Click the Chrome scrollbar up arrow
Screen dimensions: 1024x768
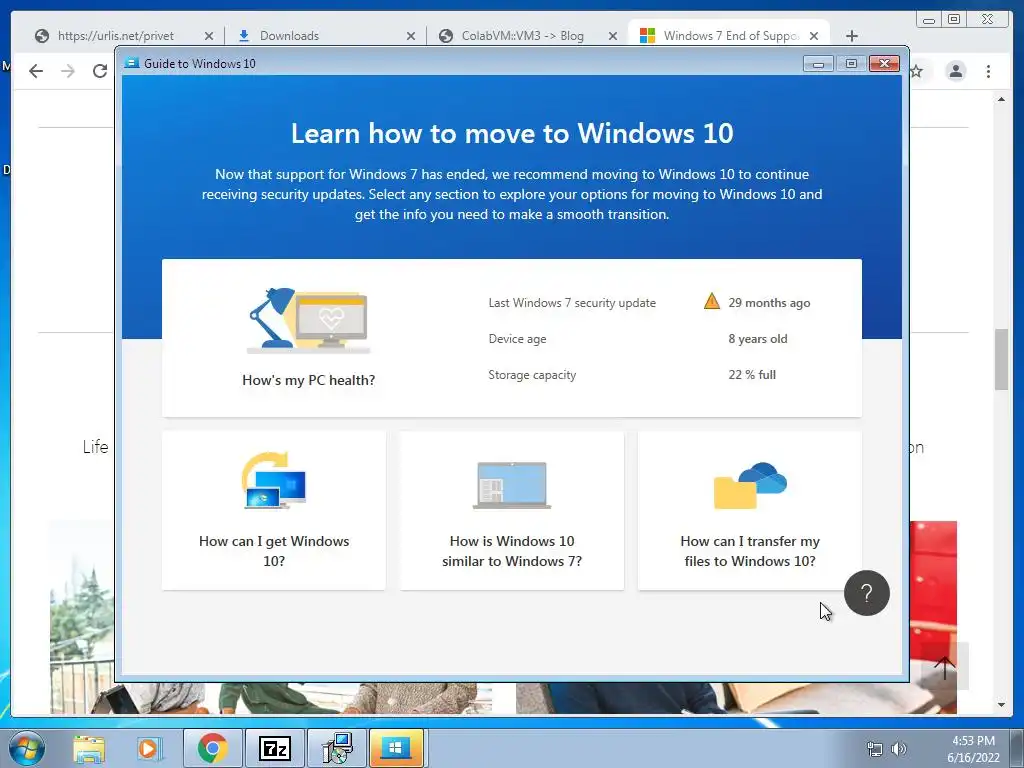[x=1001, y=99]
